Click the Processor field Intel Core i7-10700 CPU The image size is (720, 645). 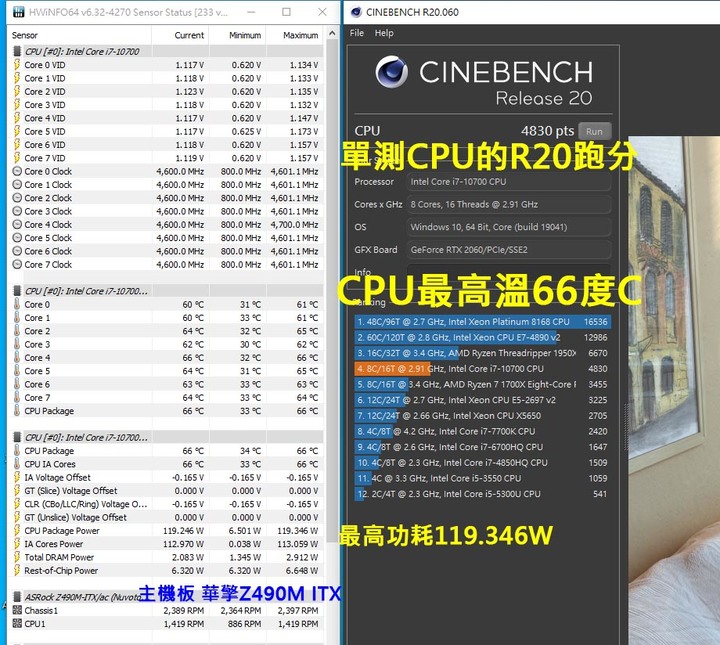pos(508,182)
